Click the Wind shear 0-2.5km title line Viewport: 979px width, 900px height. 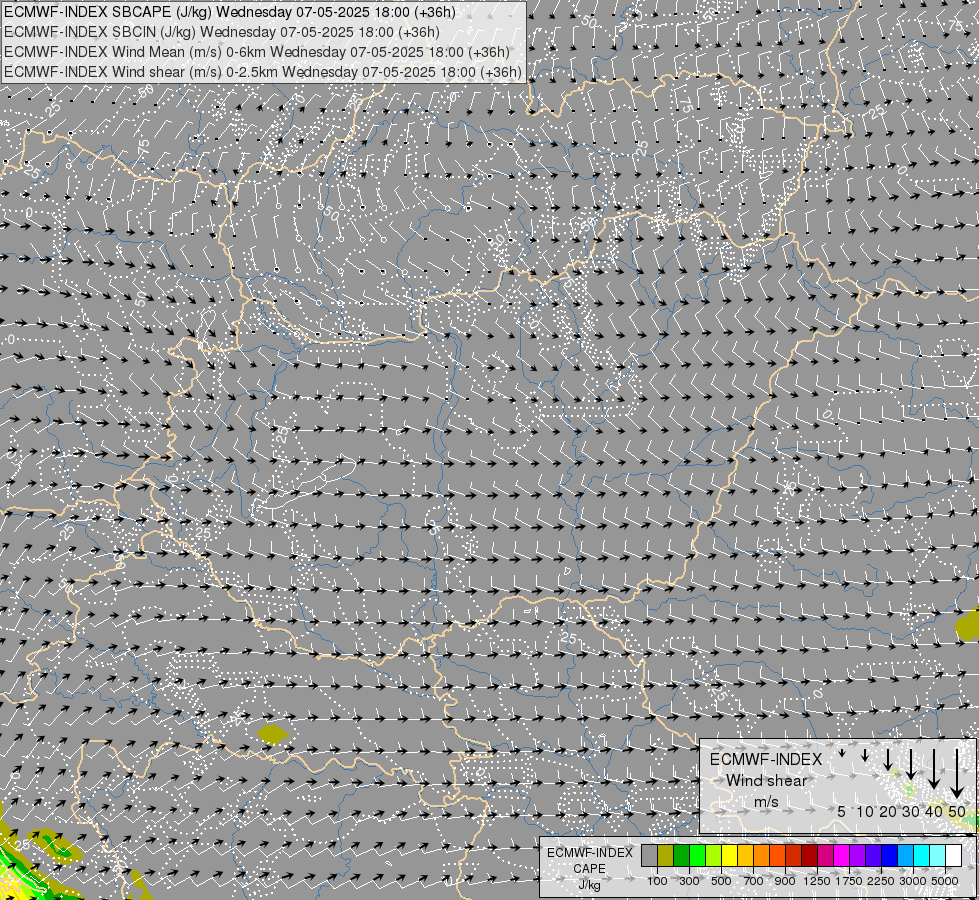pos(263,72)
